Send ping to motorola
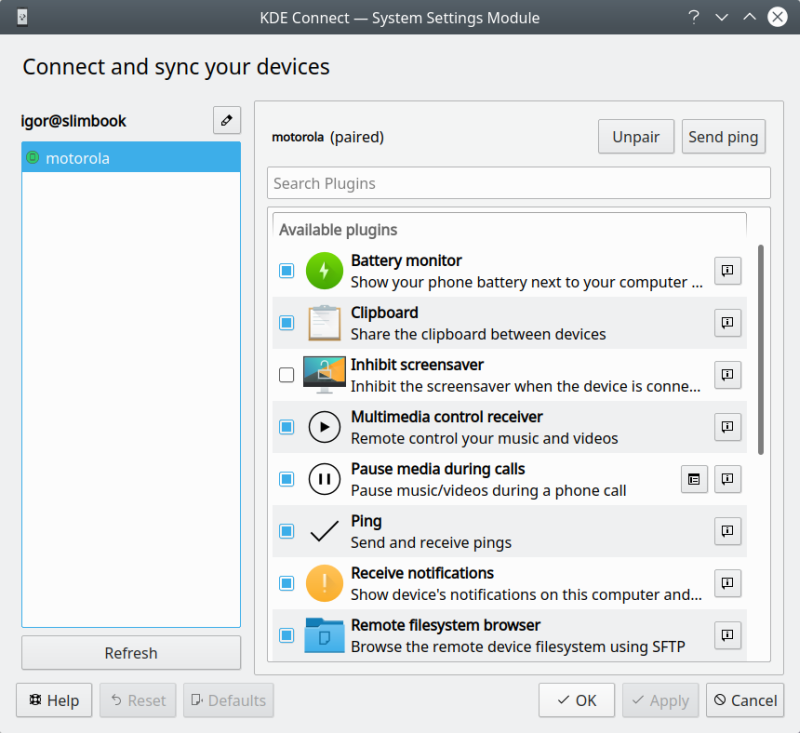This screenshot has width=800, height=733. tap(723, 136)
